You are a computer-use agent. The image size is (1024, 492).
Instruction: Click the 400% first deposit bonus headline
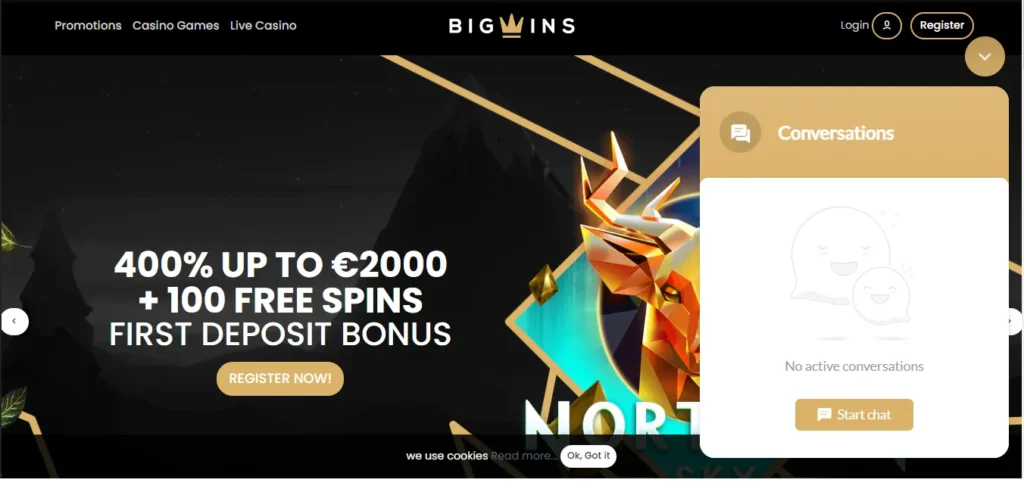[280, 299]
